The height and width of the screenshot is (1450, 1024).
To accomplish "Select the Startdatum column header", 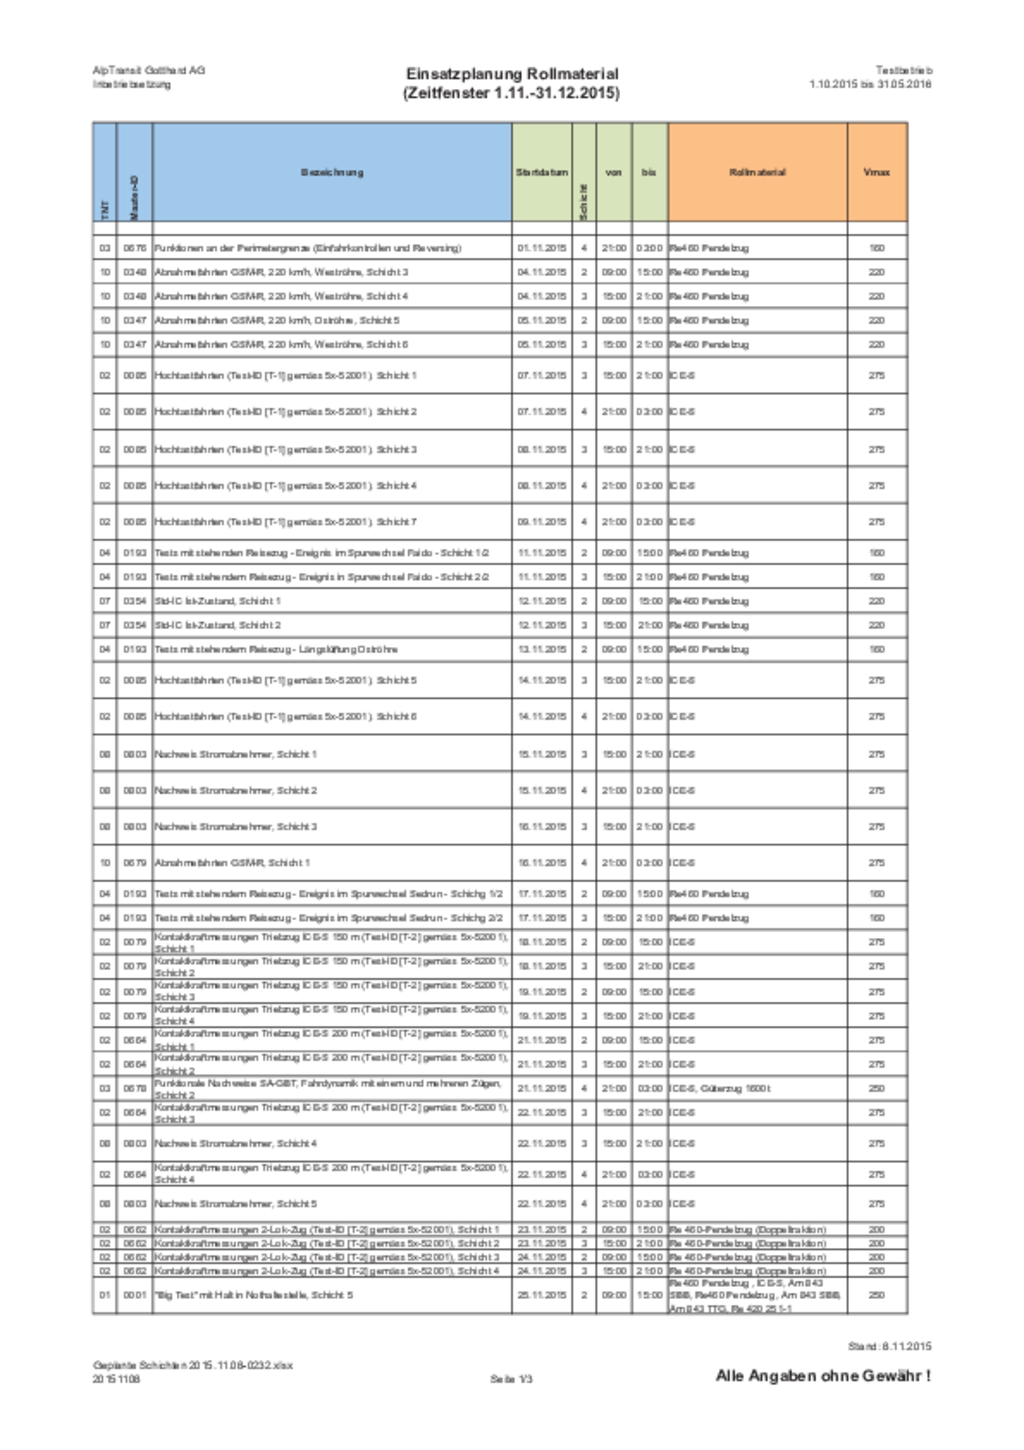I will (x=542, y=172).
